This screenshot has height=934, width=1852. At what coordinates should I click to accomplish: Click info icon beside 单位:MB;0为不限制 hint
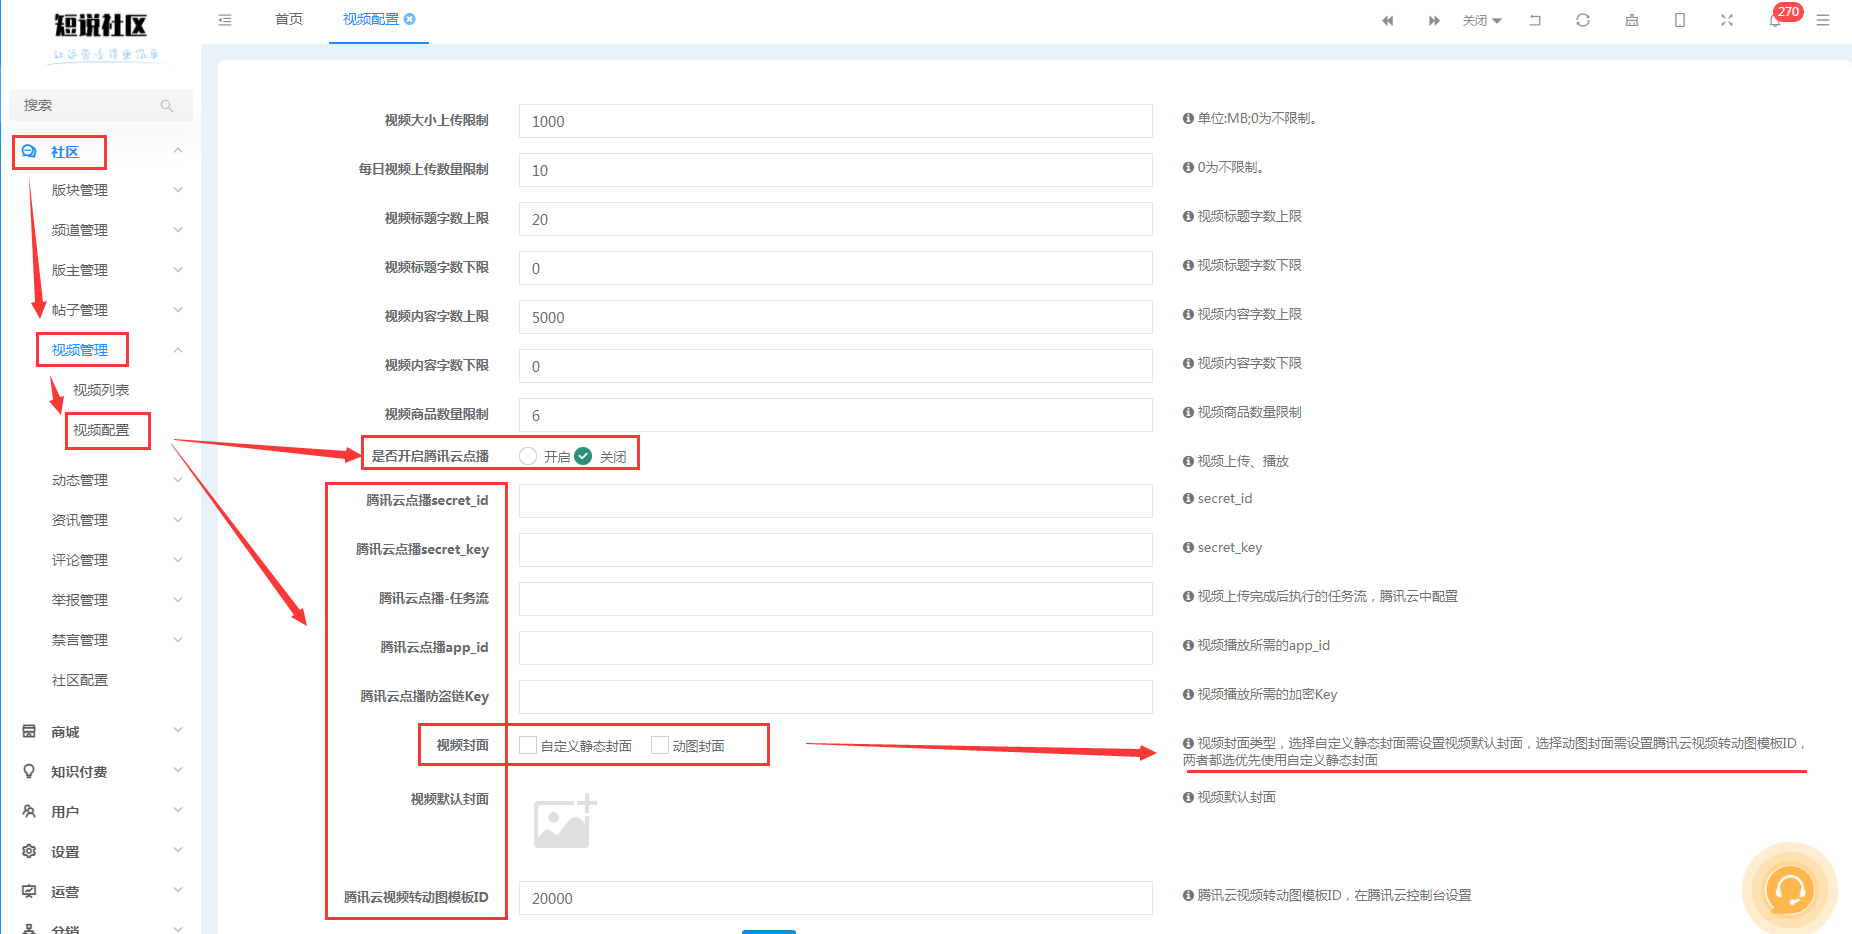click(x=1188, y=118)
